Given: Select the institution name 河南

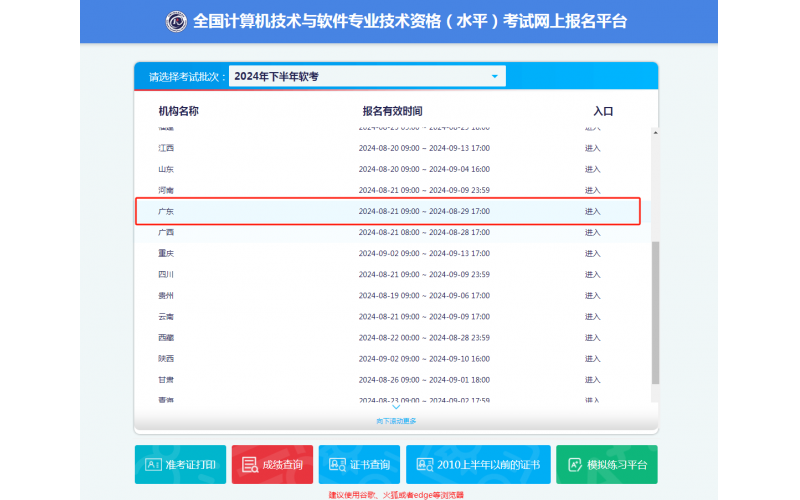Looking at the screenshot, I should (x=166, y=190).
